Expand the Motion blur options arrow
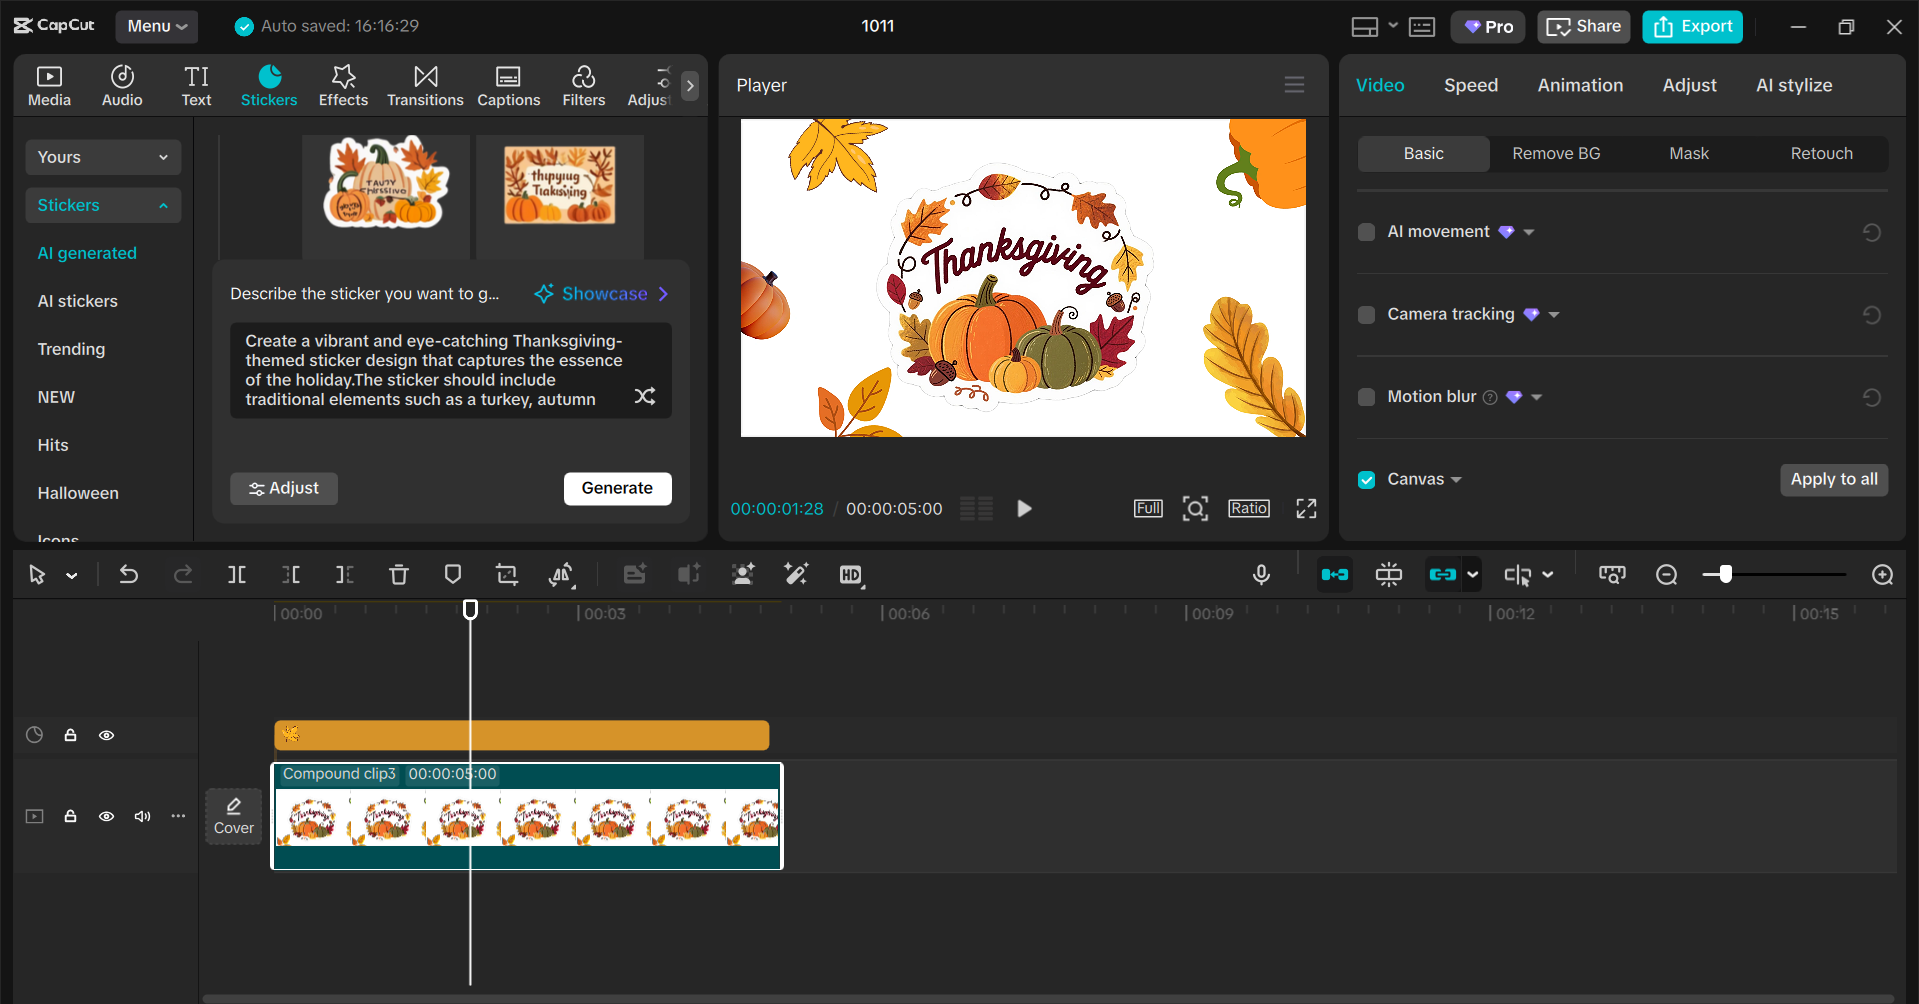Viewport: 1919px width, 1004px height. point(1538,397)
